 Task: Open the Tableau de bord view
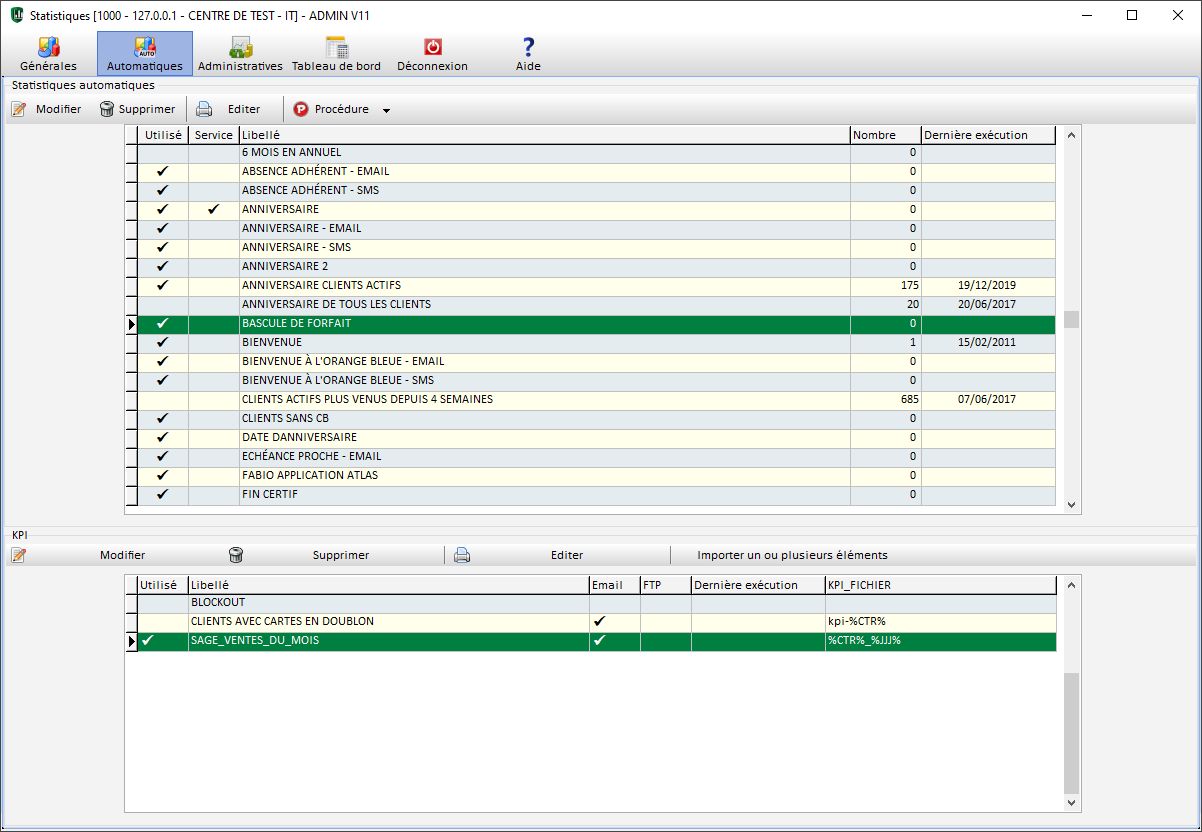pos(336,54)
